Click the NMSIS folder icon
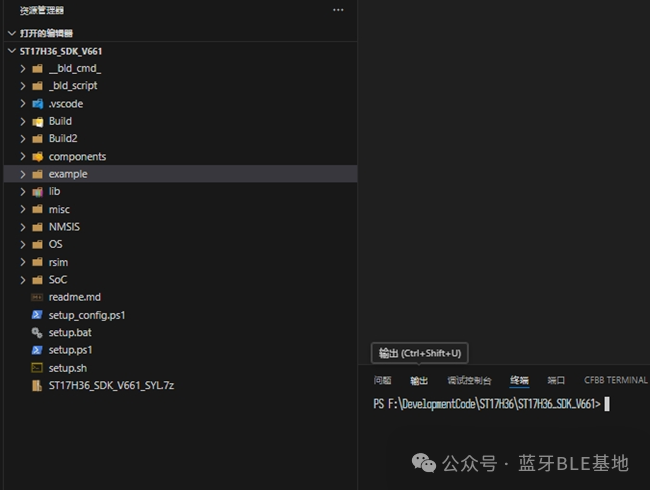 [37, 227]
